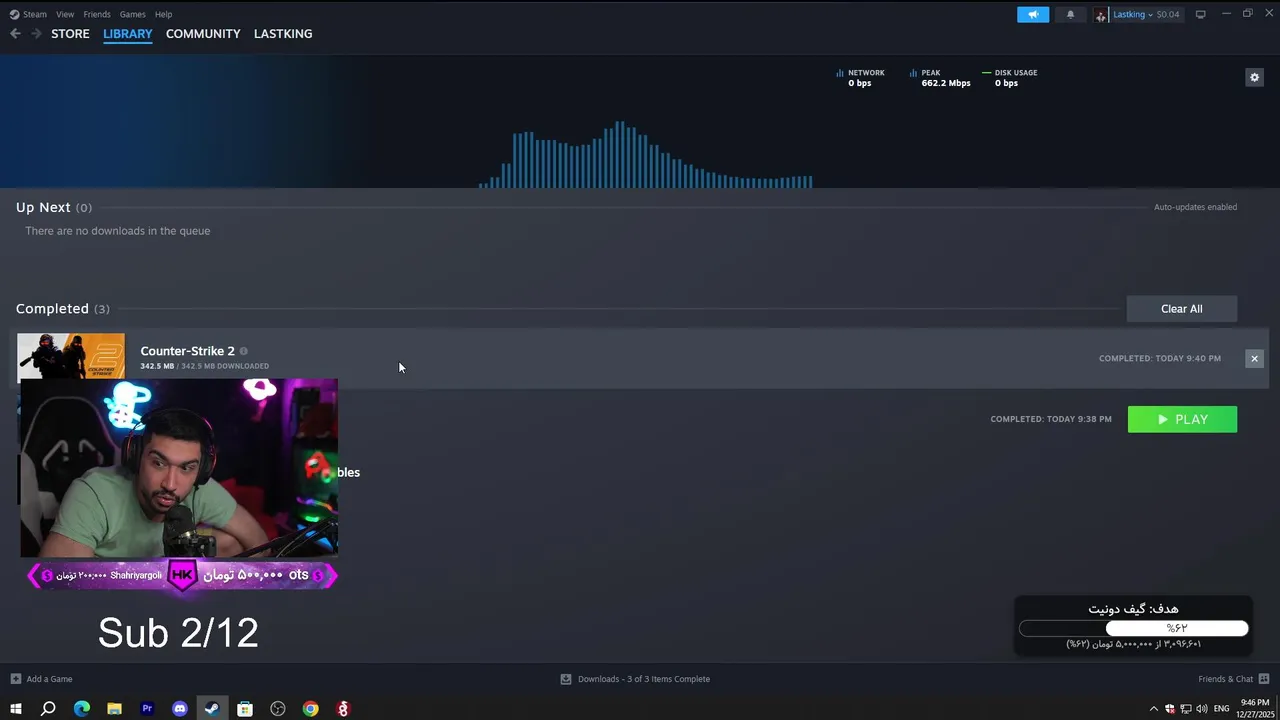
Task: Click the PEAK 662.2 Mbps statistic
Action: click(x=940, y=78)
